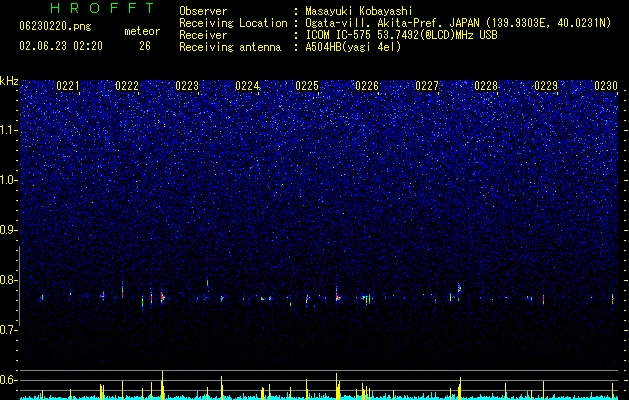629x400 pixels.
Task: Click the Observer label
Action: click(x=203, y=11)
